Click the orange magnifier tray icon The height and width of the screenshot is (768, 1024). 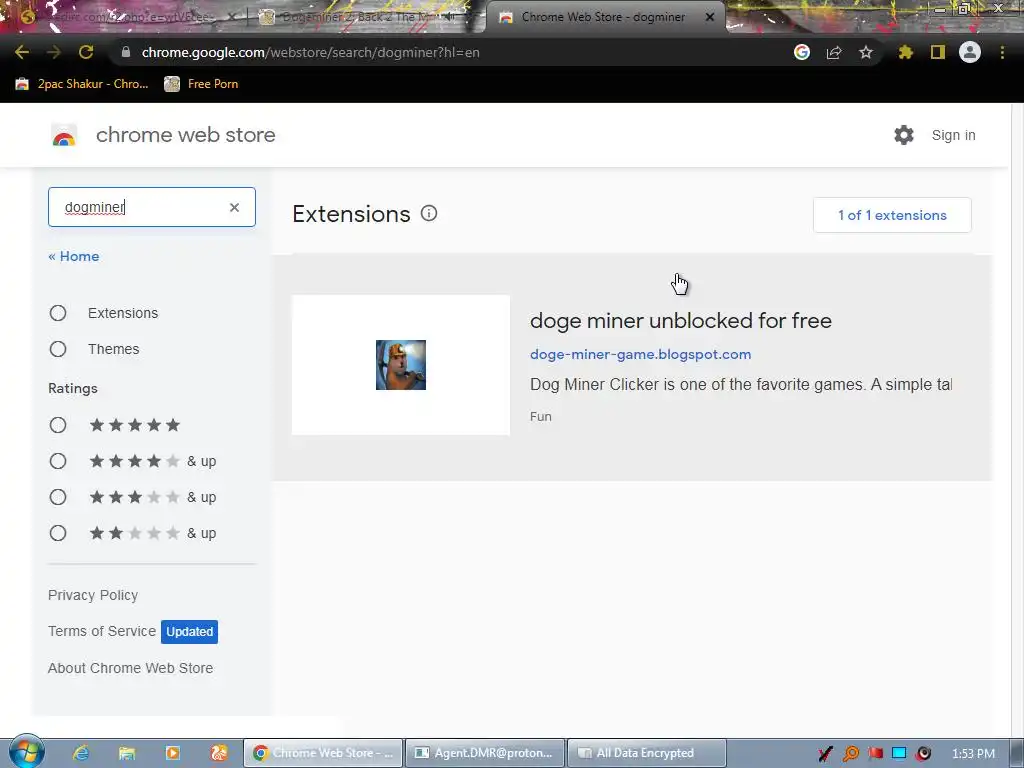coord(851,754)
